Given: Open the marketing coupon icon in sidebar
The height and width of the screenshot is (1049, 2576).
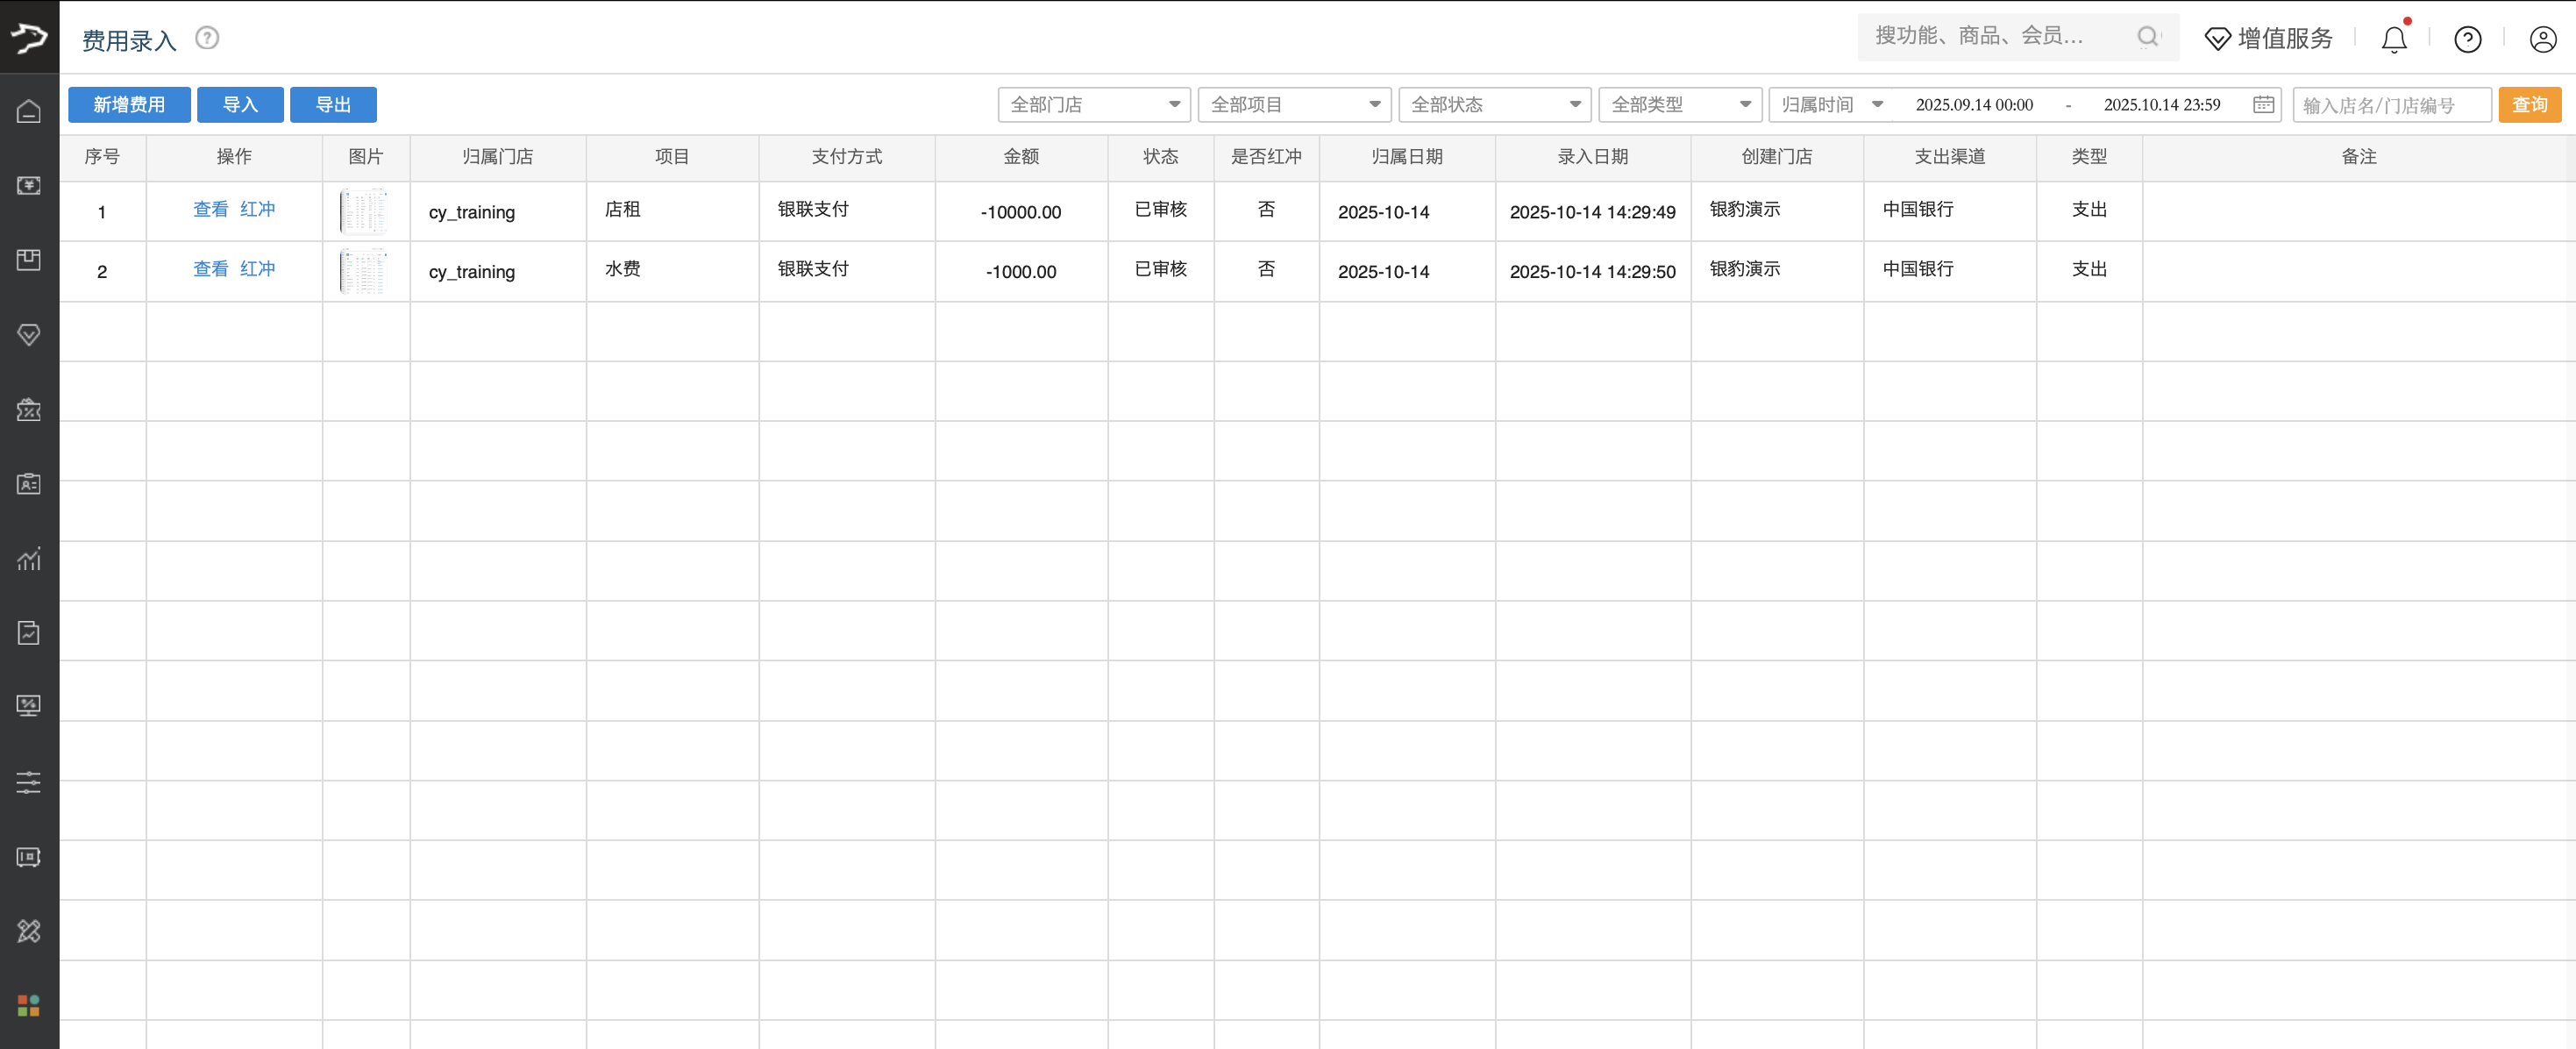Looking at the screenshot, I should click(29, 410).
